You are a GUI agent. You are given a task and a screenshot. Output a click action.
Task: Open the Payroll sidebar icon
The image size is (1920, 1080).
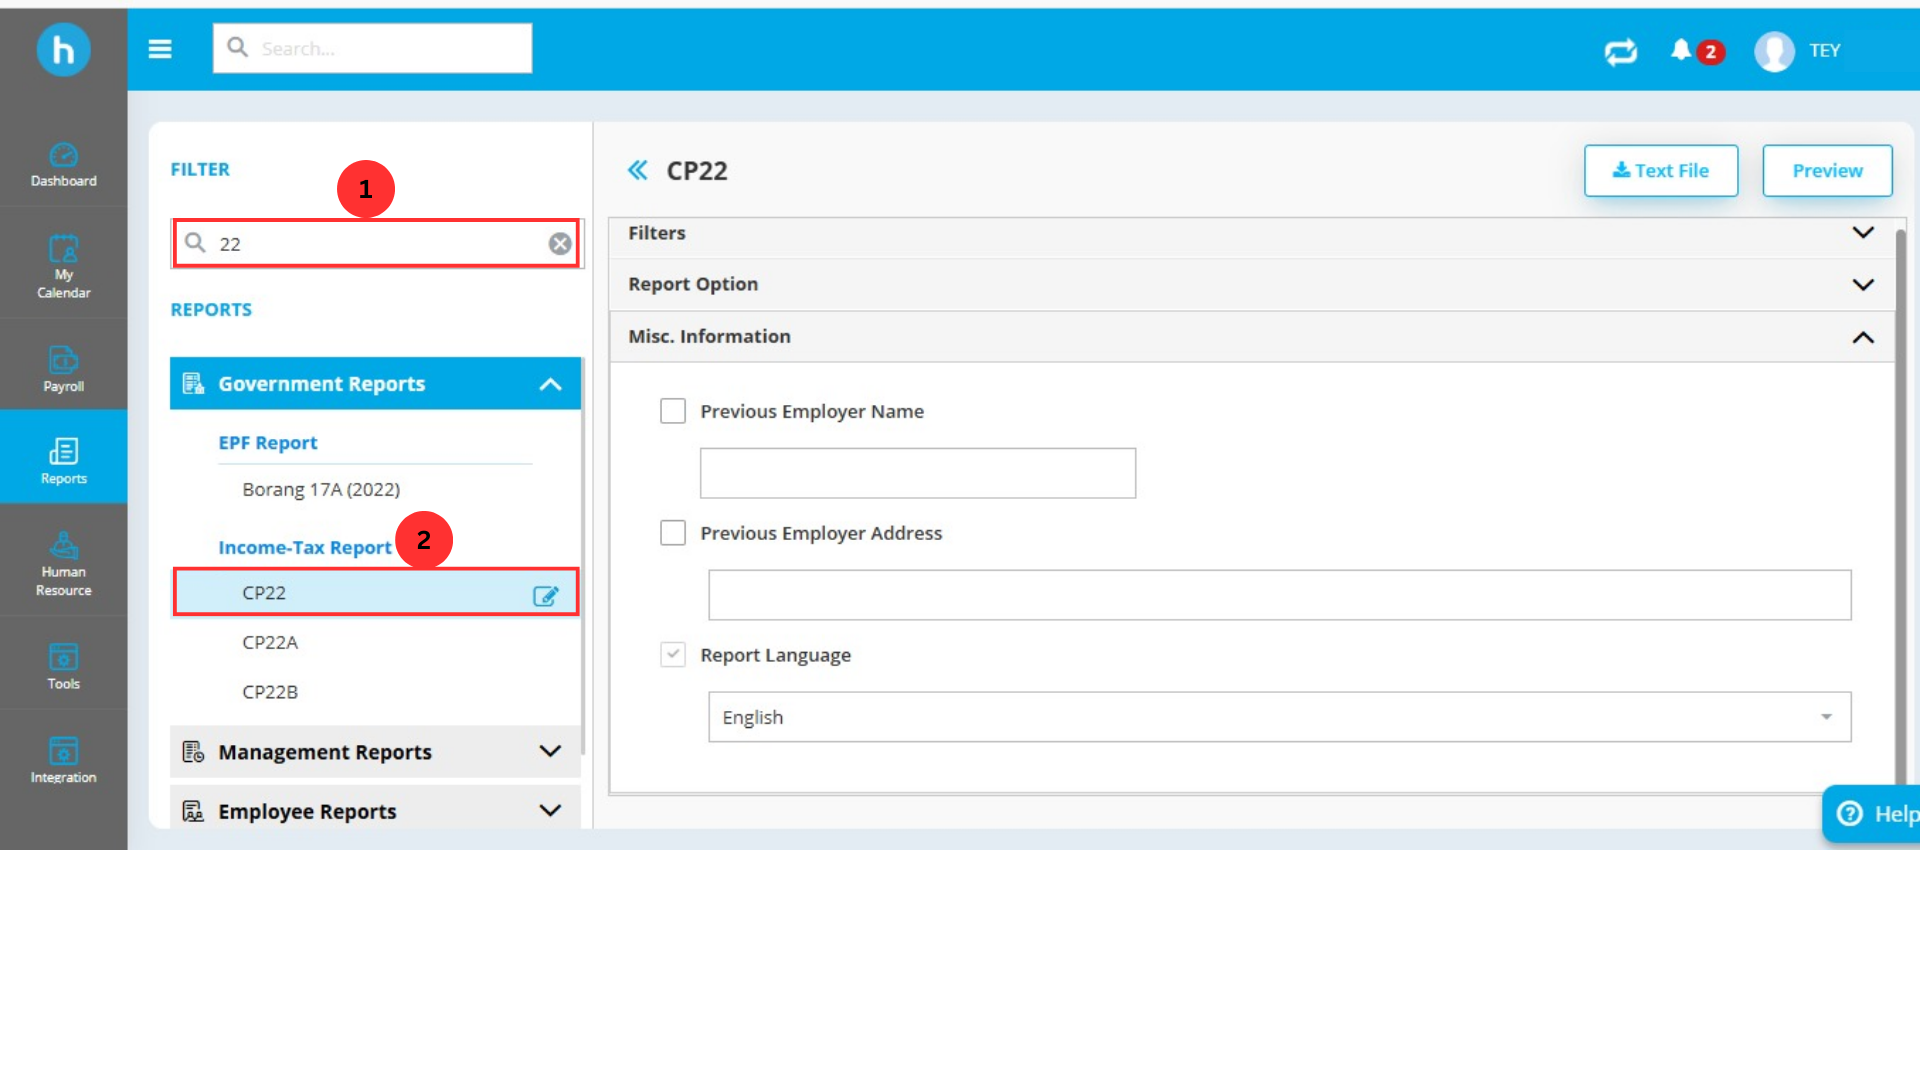coord(63,368)
